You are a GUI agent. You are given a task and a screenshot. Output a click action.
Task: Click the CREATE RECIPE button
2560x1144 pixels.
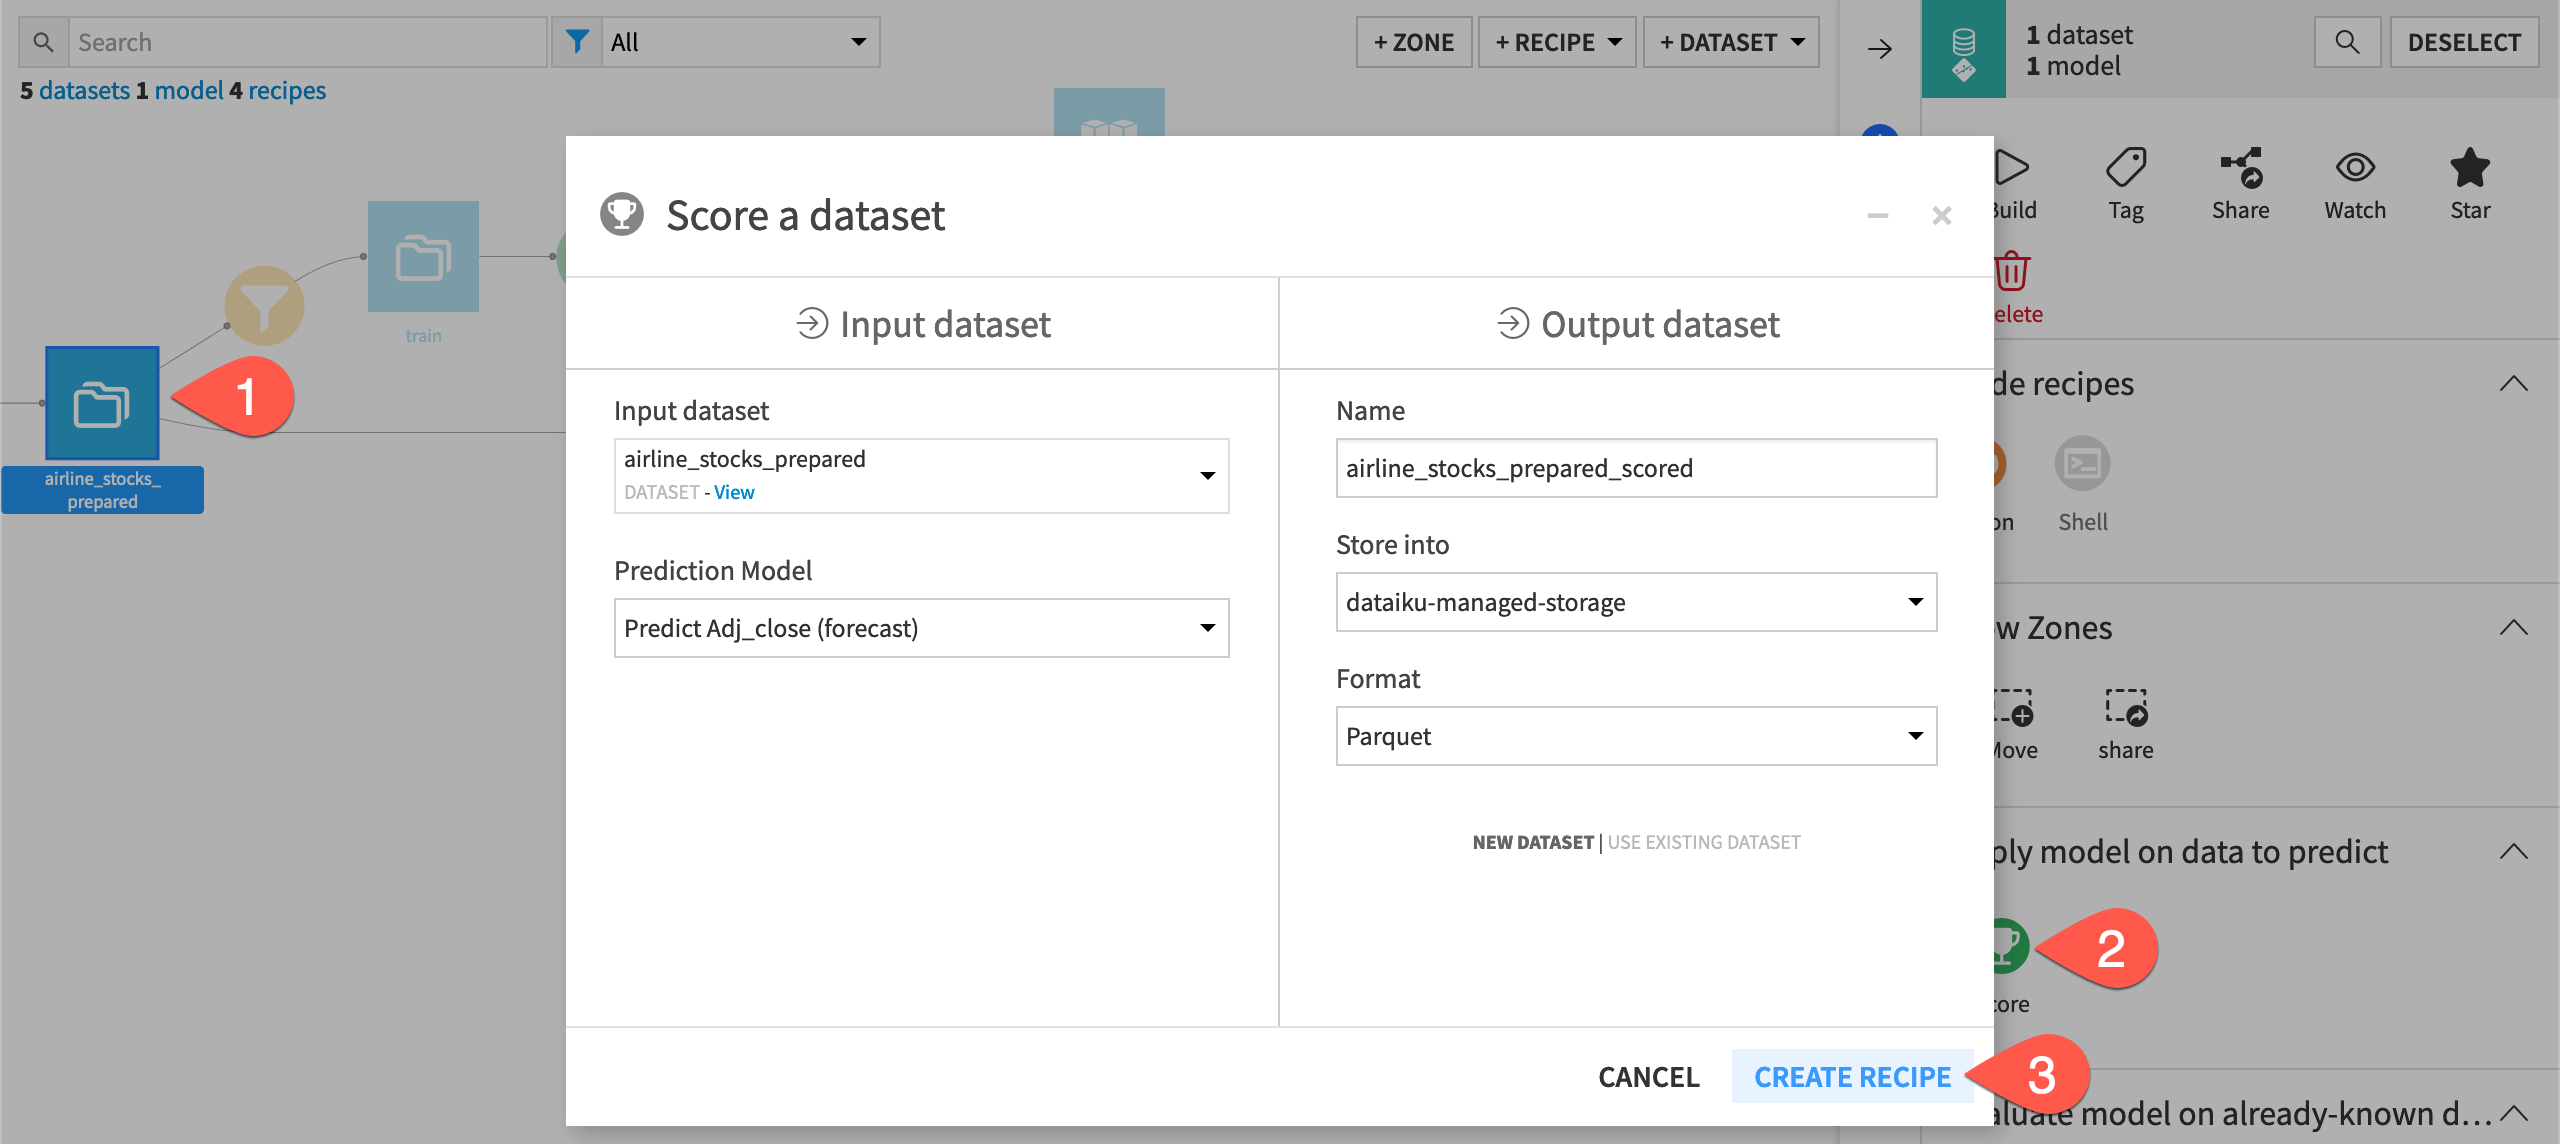click(x=1852, y=1077)
